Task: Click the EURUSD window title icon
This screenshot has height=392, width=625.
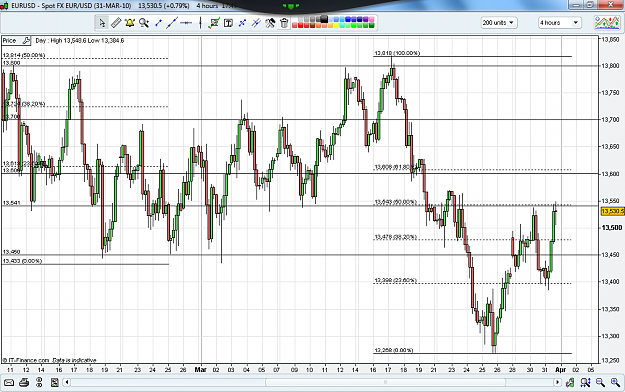Action: (x=4, y=6)
